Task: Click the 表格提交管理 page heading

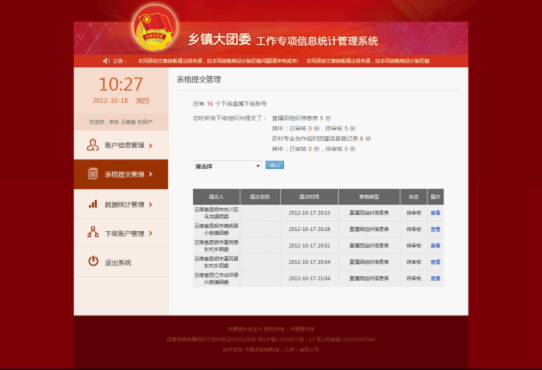Action: click(x=199, y=80)
